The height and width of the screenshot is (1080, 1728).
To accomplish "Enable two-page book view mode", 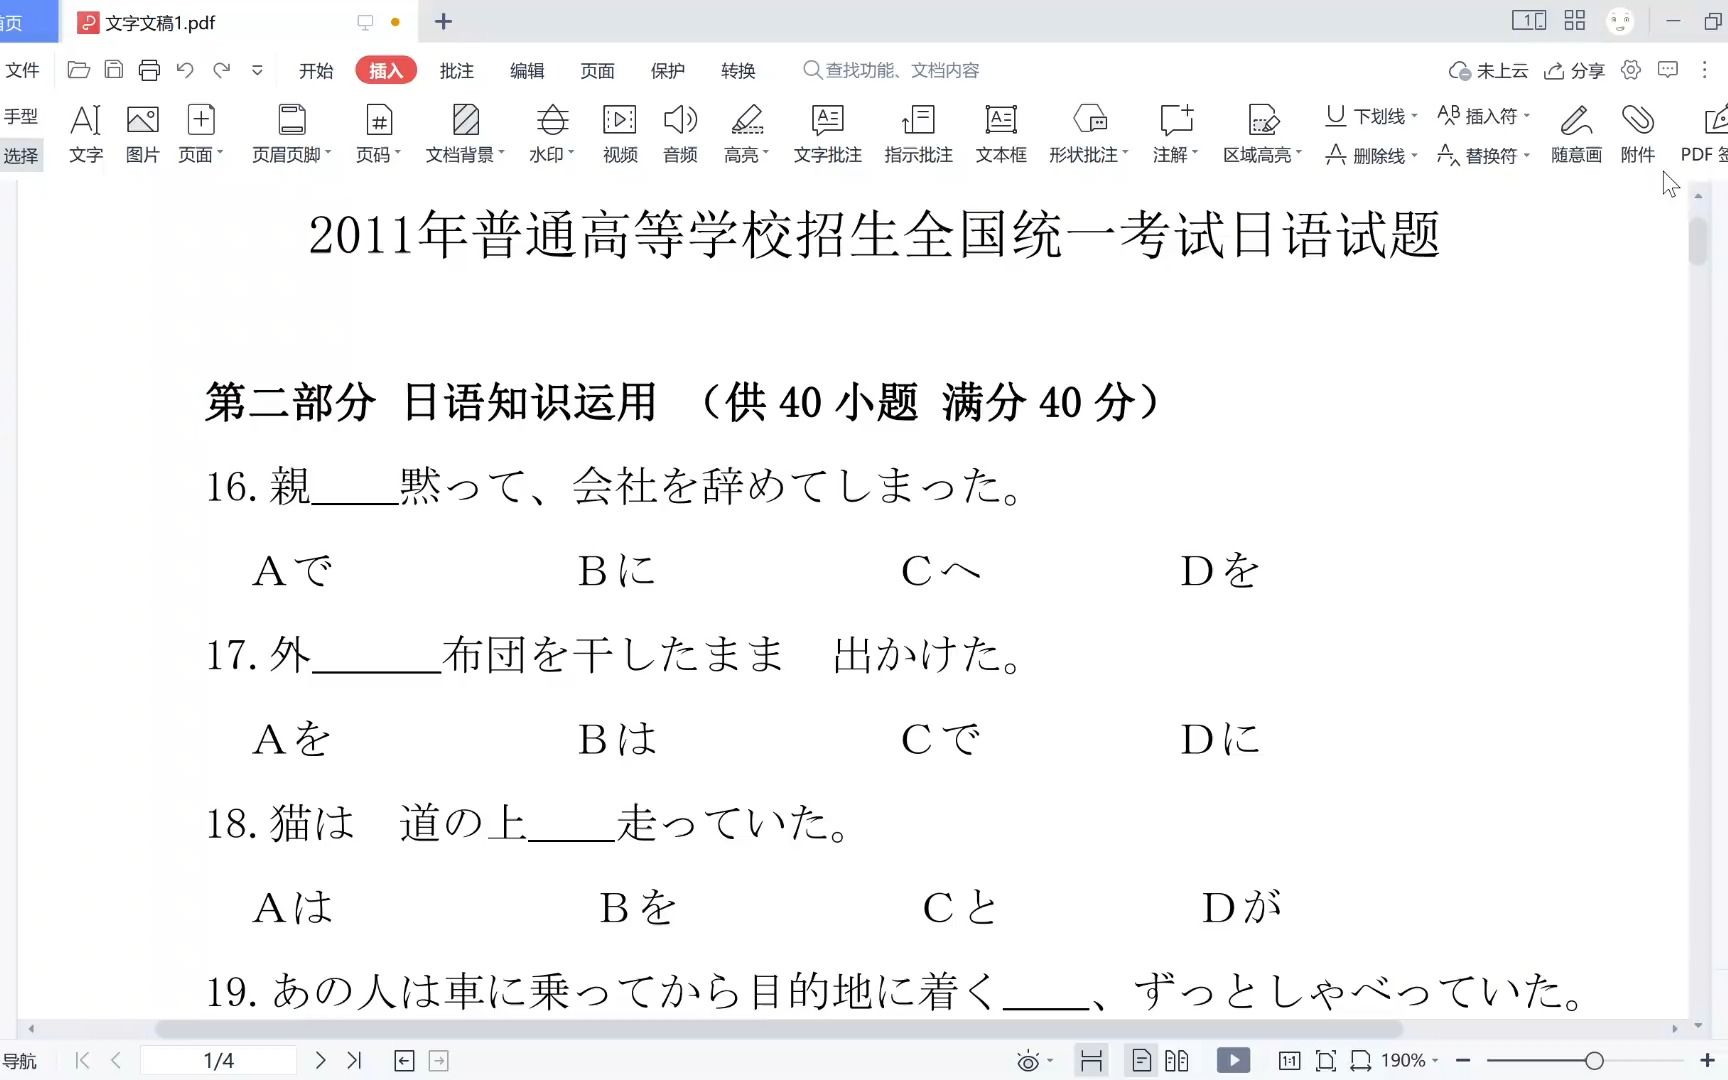I will coord(1177,1060).
